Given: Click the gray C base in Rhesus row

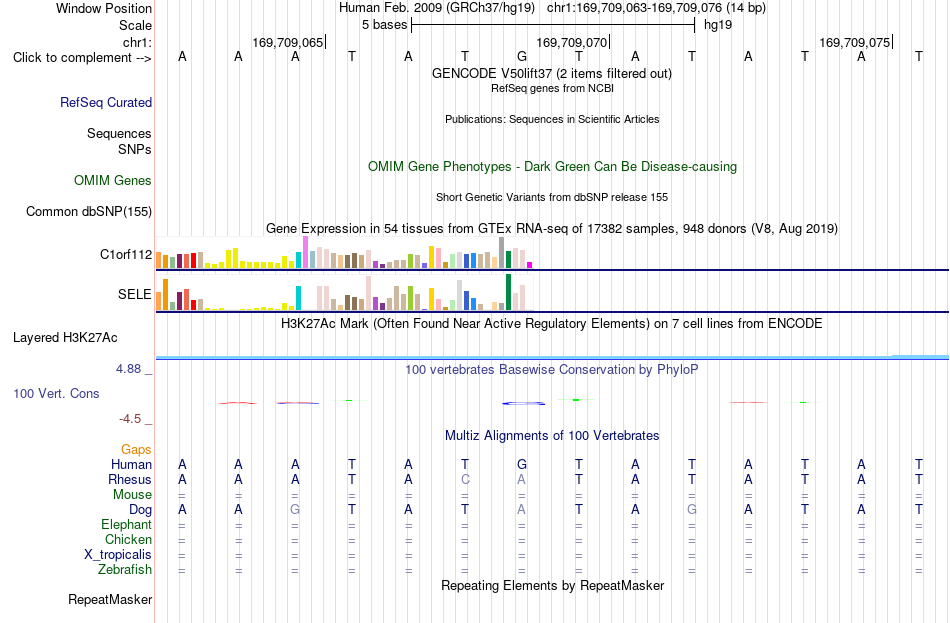Looking at the screenshot, I should 465,479.
